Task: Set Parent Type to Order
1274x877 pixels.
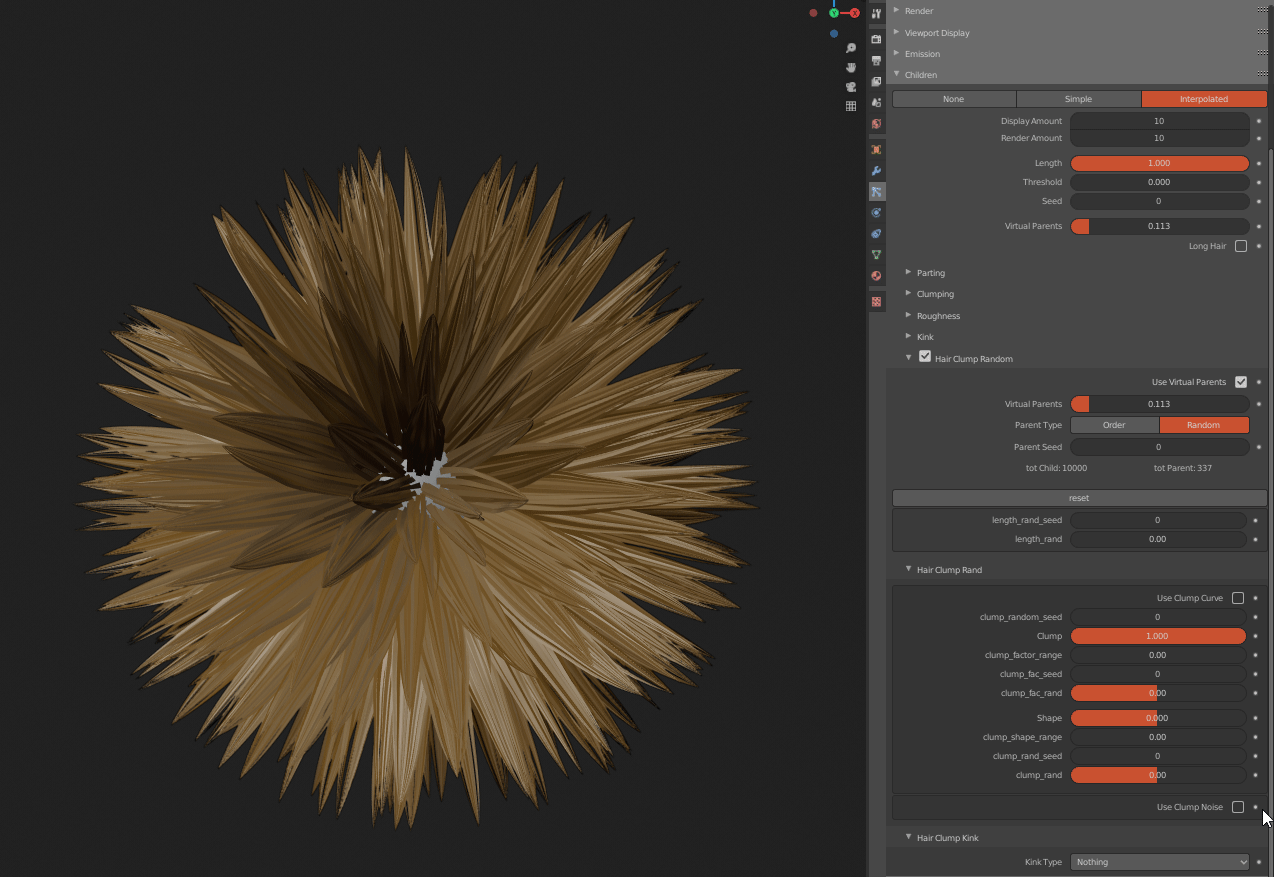Action: click(x=1114, y=425)
